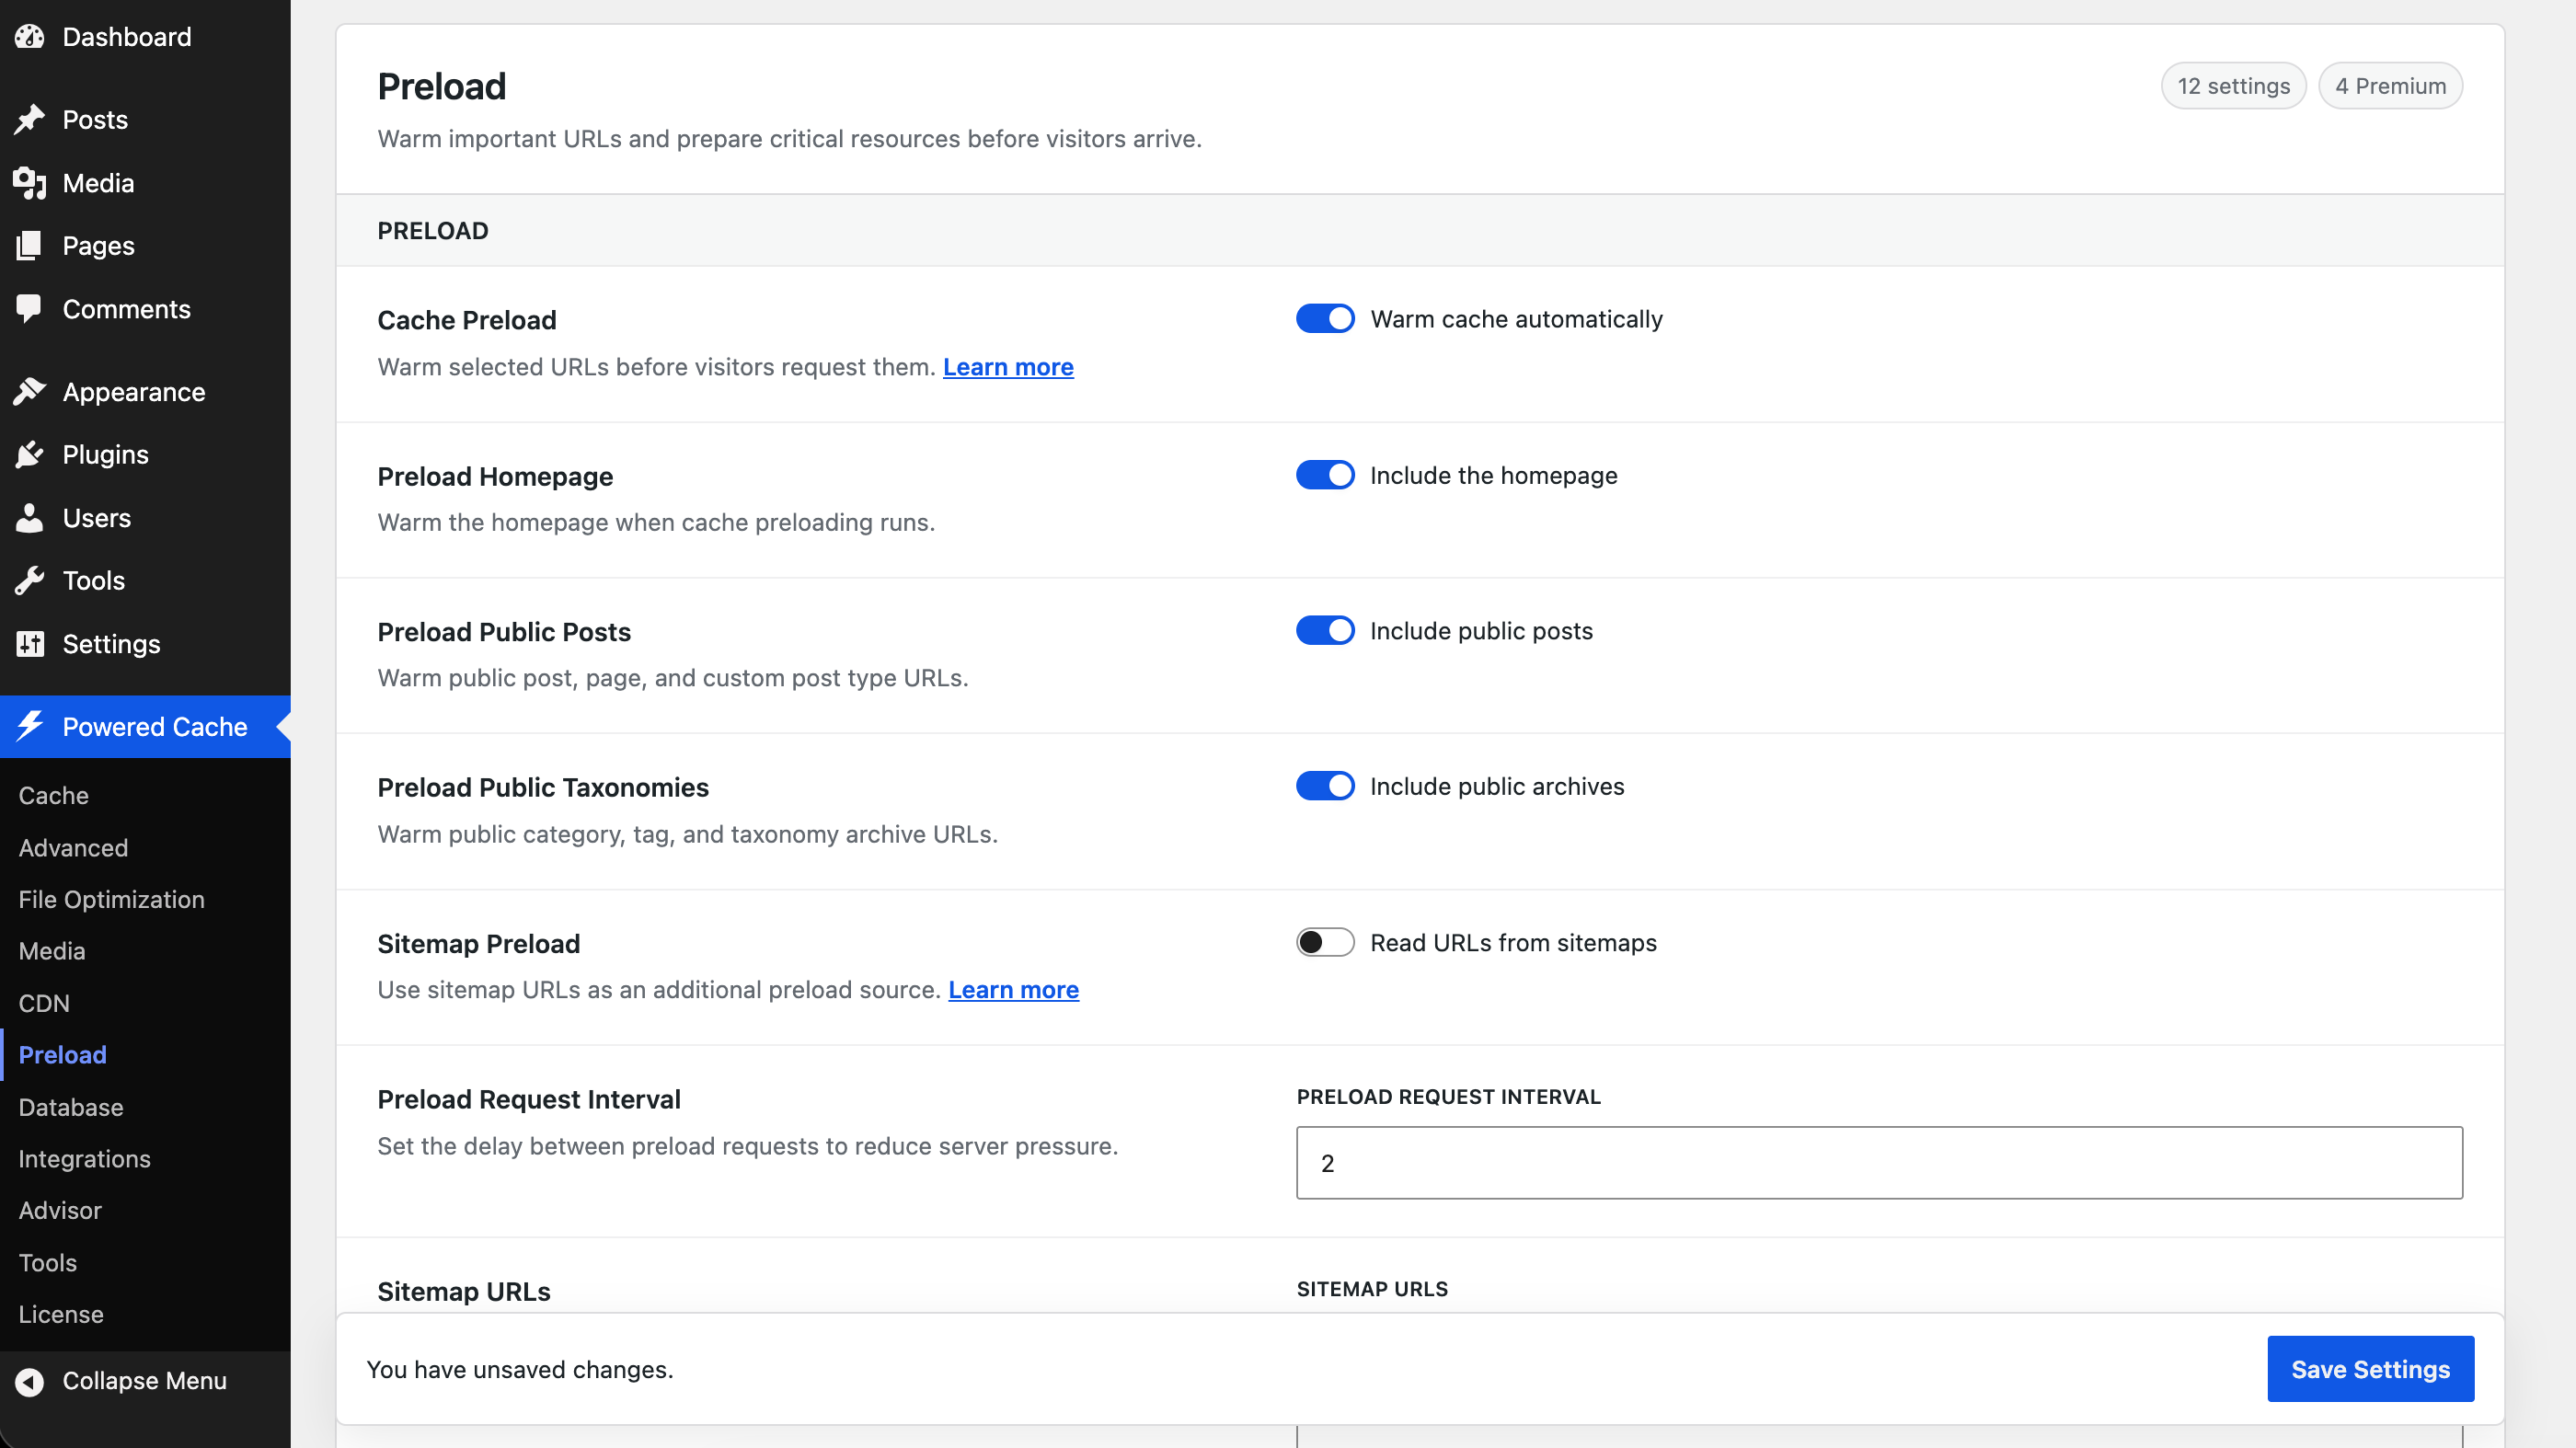
Task: Click the 4 Premium badge
Action: click(2390, 86)
